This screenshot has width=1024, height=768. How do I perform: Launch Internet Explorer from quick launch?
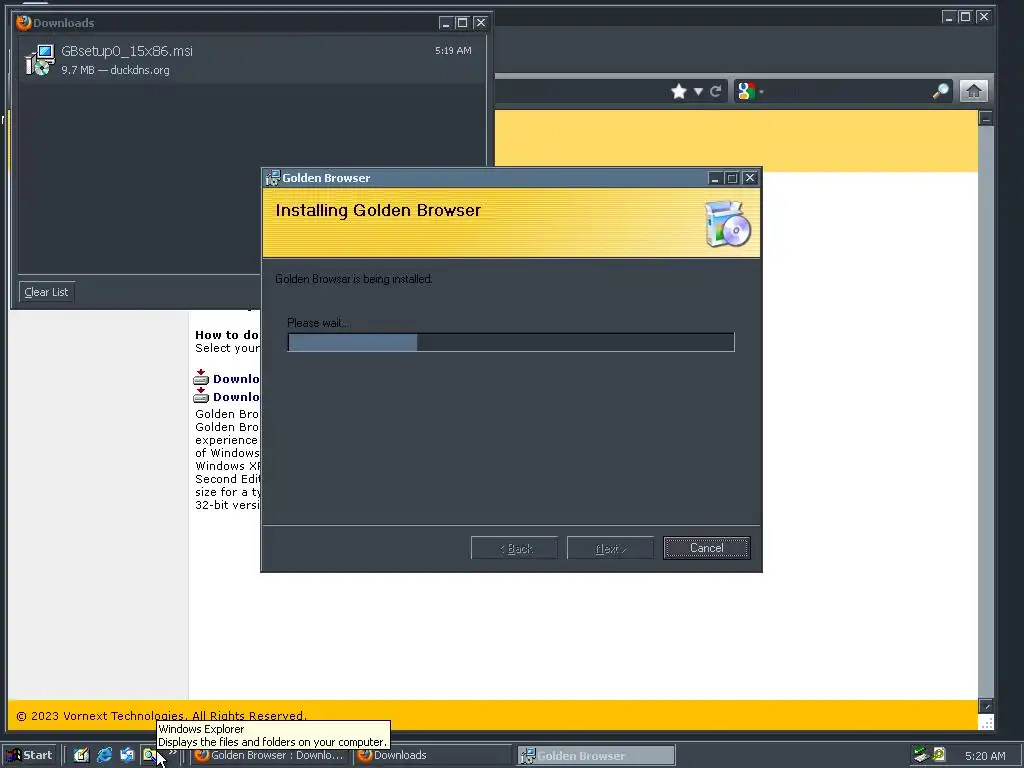tap(104, 755)
